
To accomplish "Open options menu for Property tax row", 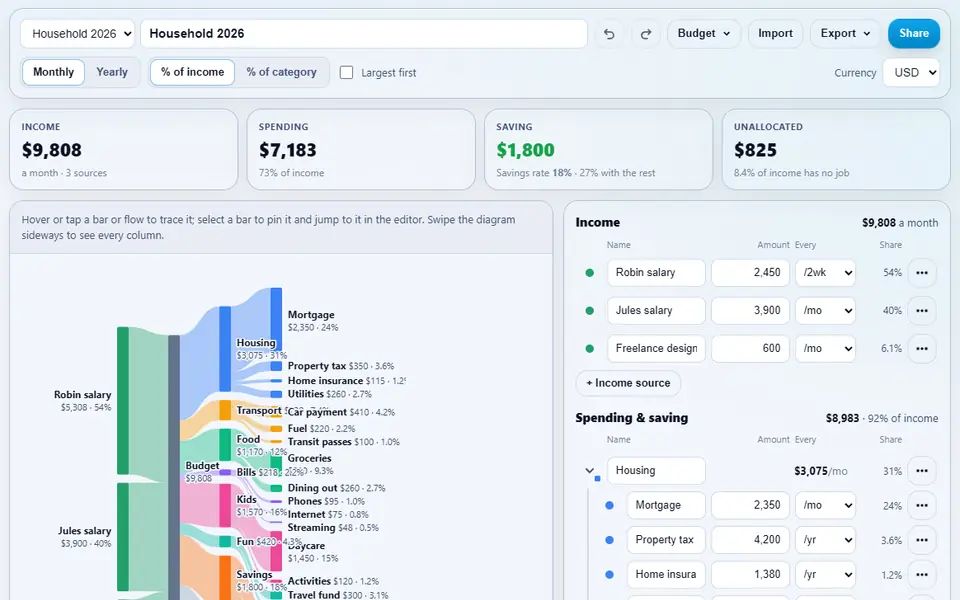I will point(922,540).
